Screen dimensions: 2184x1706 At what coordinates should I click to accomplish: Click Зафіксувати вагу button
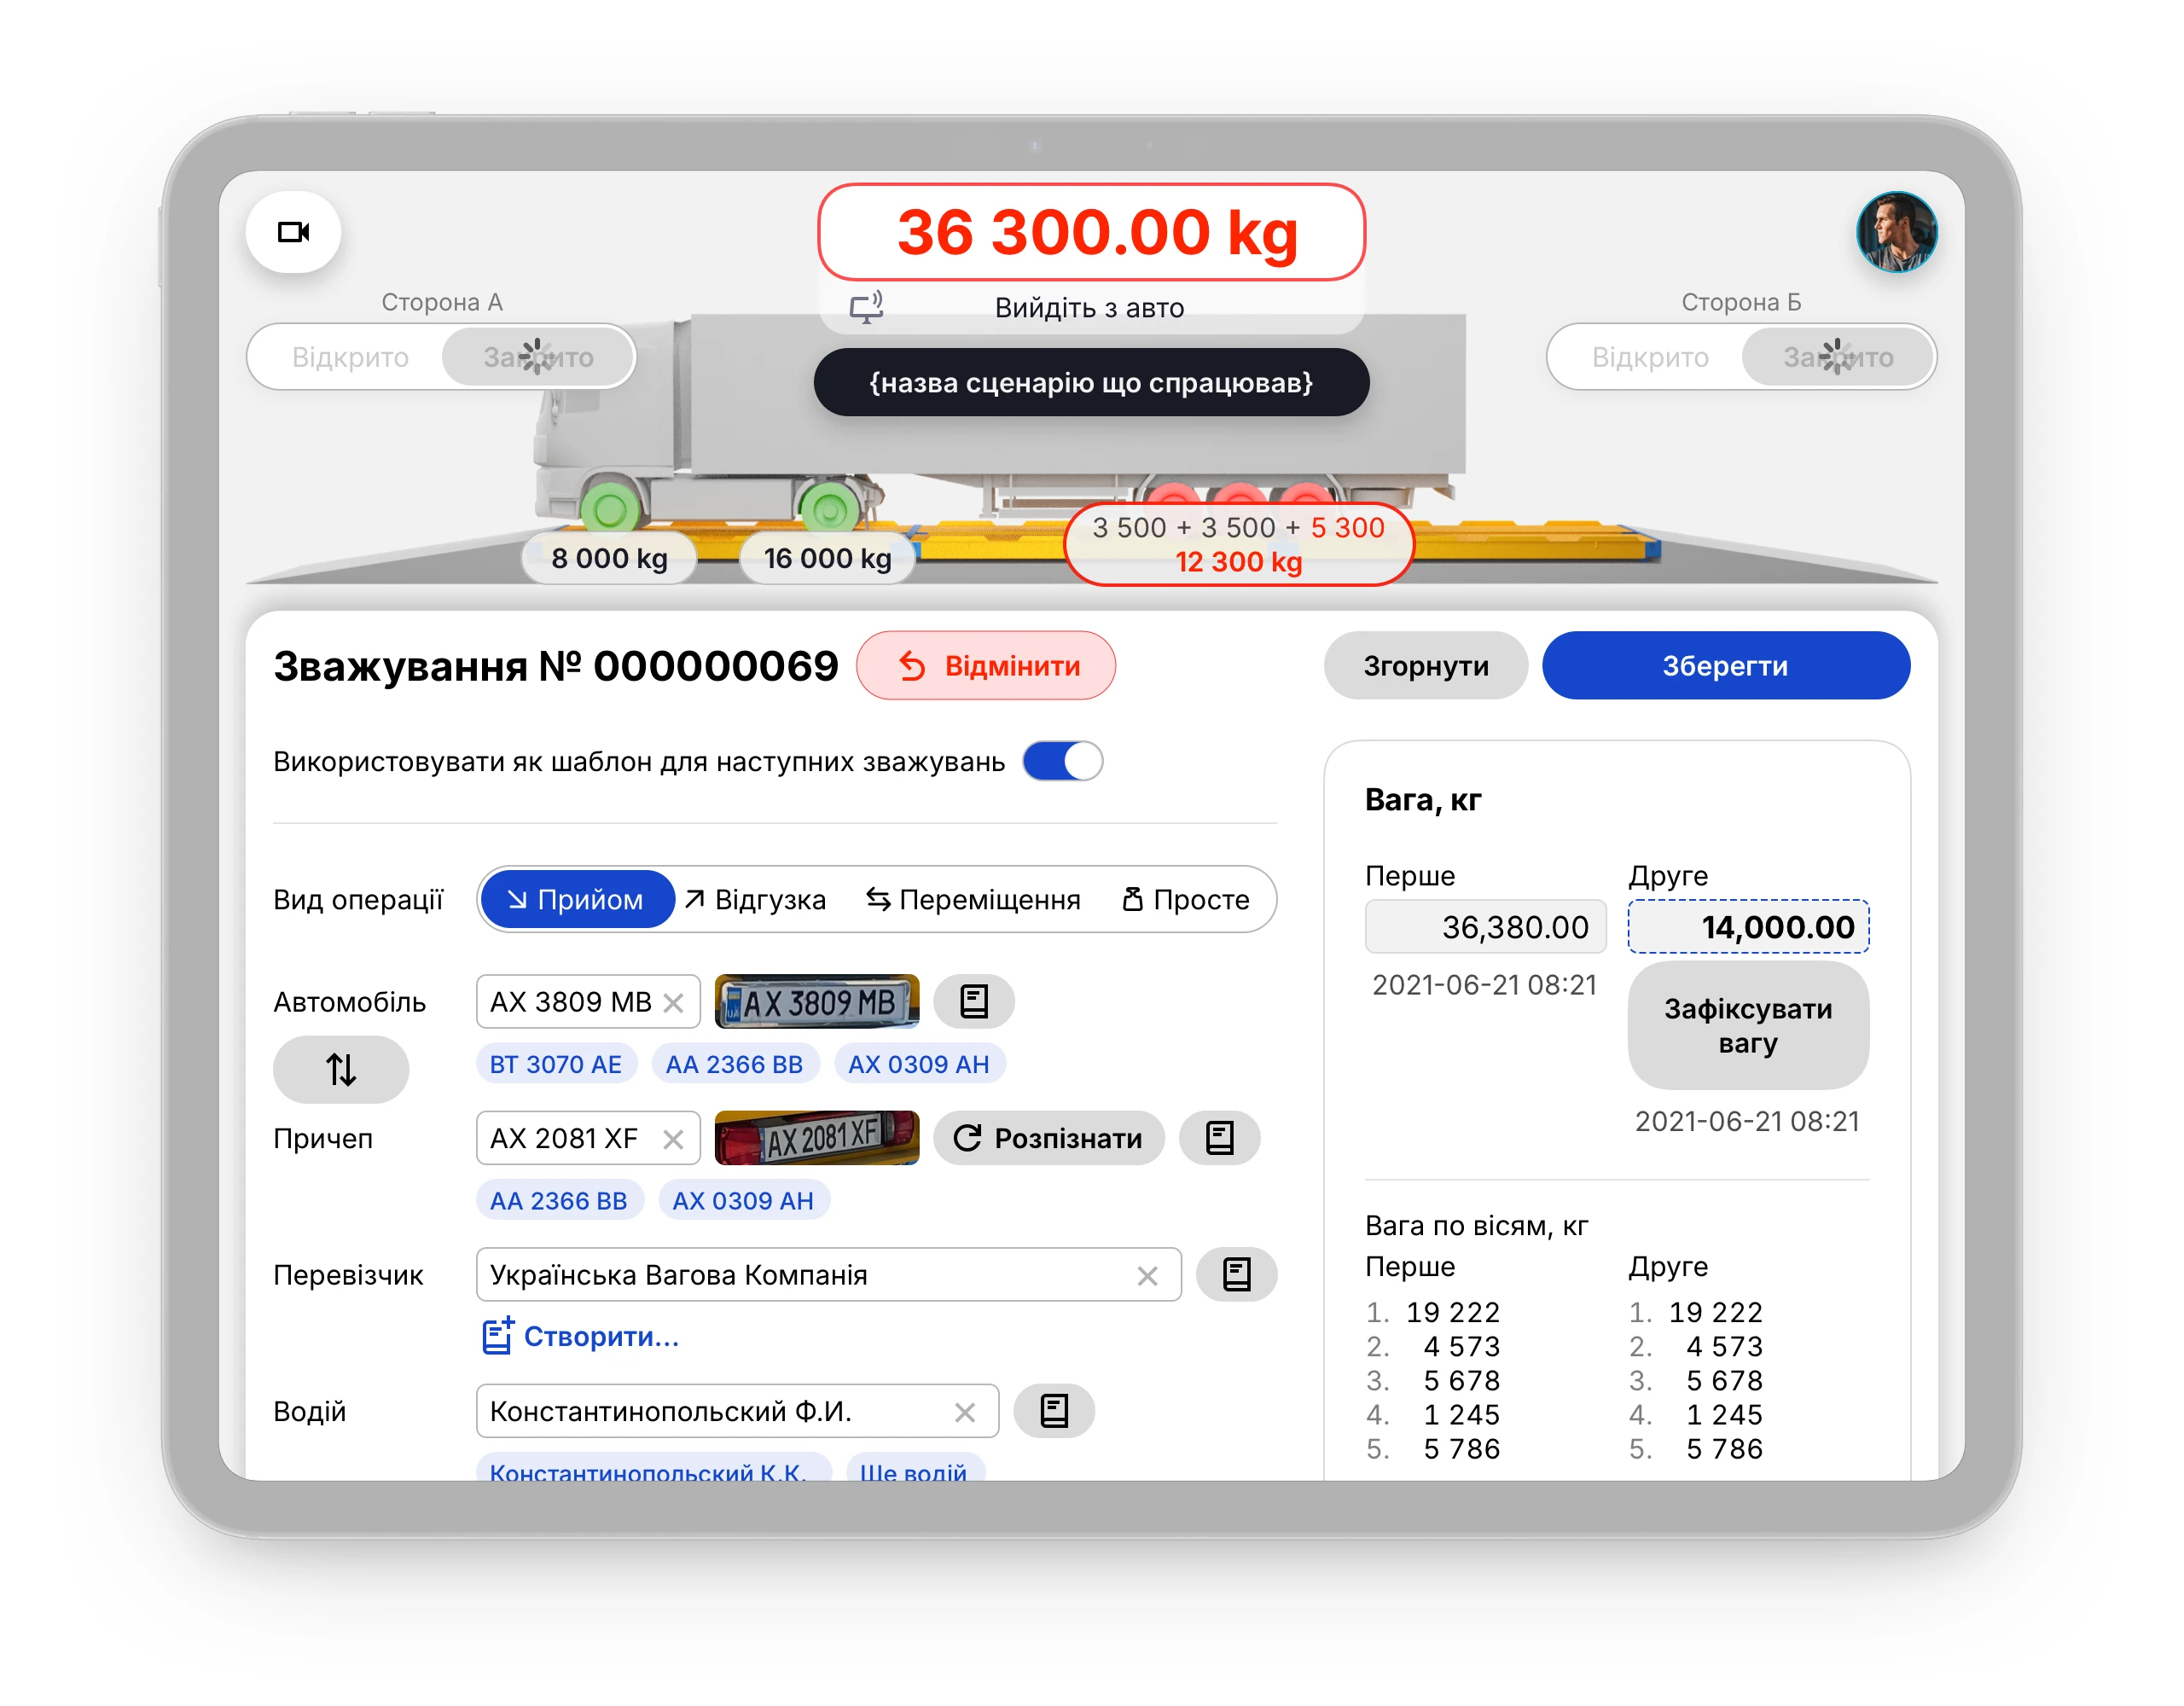1747,1025
